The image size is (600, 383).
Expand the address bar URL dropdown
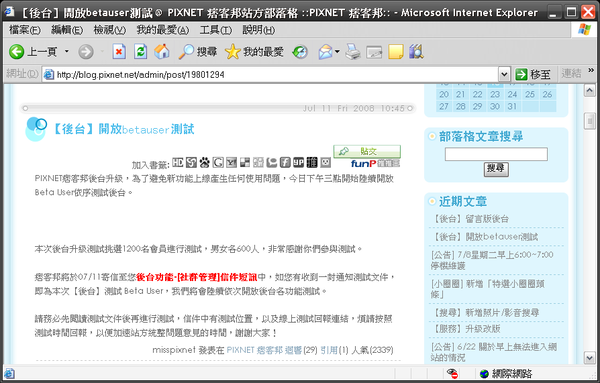click(x=504, y=74)
